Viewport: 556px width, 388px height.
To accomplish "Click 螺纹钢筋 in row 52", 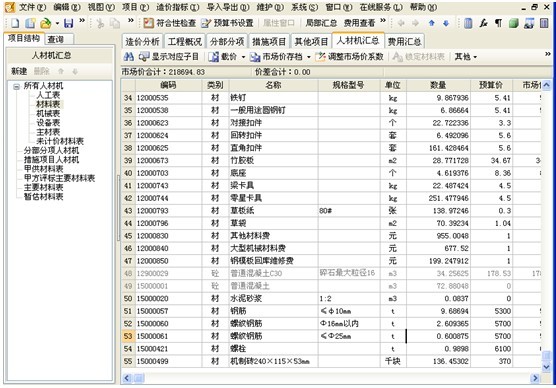I will [x=273, y=324].
